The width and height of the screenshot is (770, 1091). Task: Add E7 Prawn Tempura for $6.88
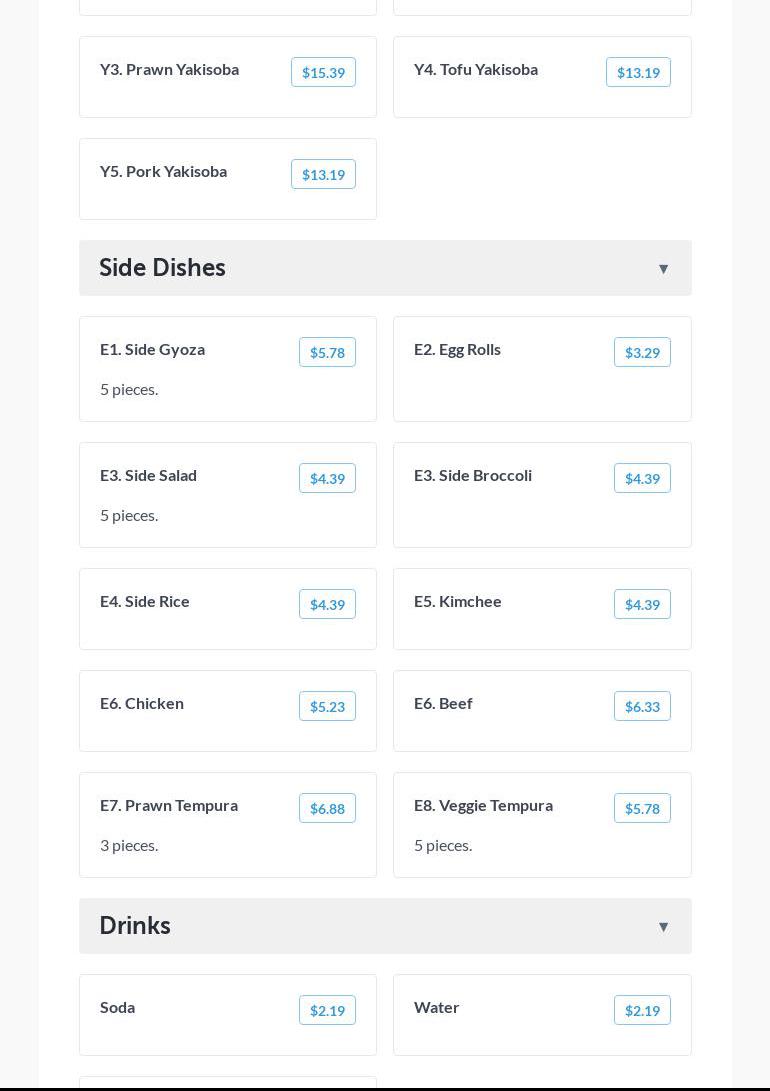(x=327, y=808)
